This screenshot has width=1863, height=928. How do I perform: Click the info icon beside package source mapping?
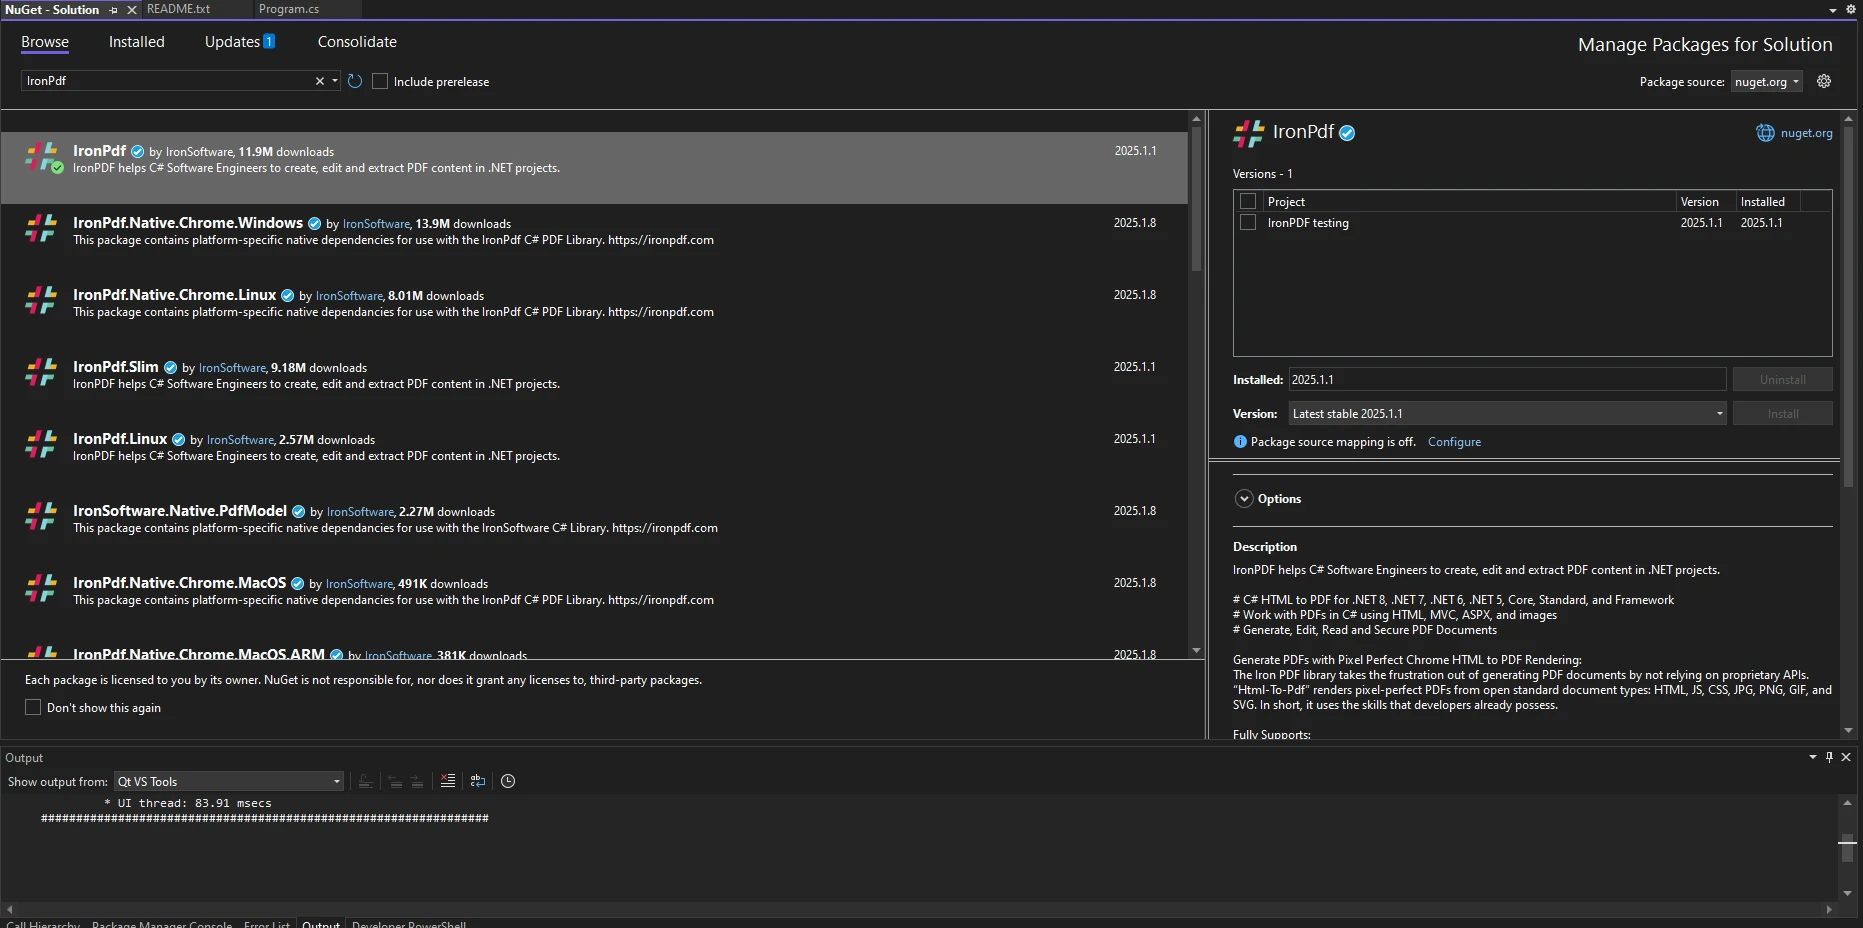coord(1240,442)
